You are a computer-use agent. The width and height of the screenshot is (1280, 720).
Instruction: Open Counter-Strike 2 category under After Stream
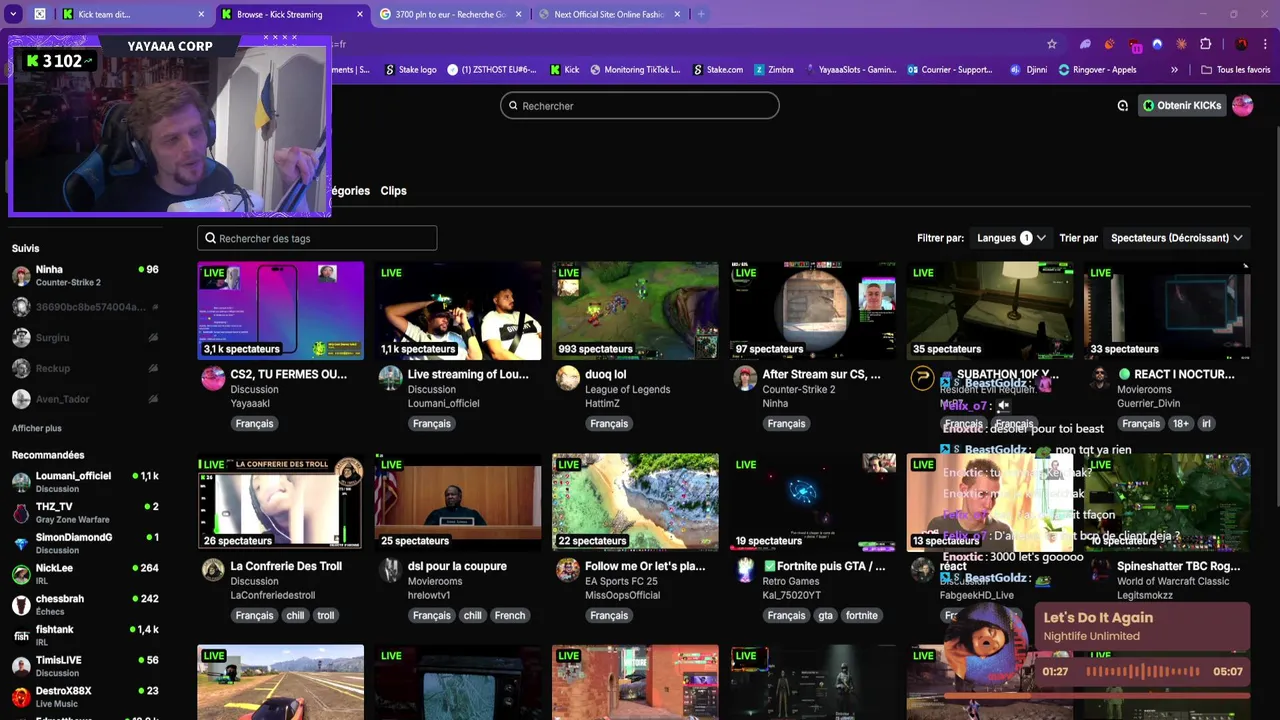click(x=798, y=389)
